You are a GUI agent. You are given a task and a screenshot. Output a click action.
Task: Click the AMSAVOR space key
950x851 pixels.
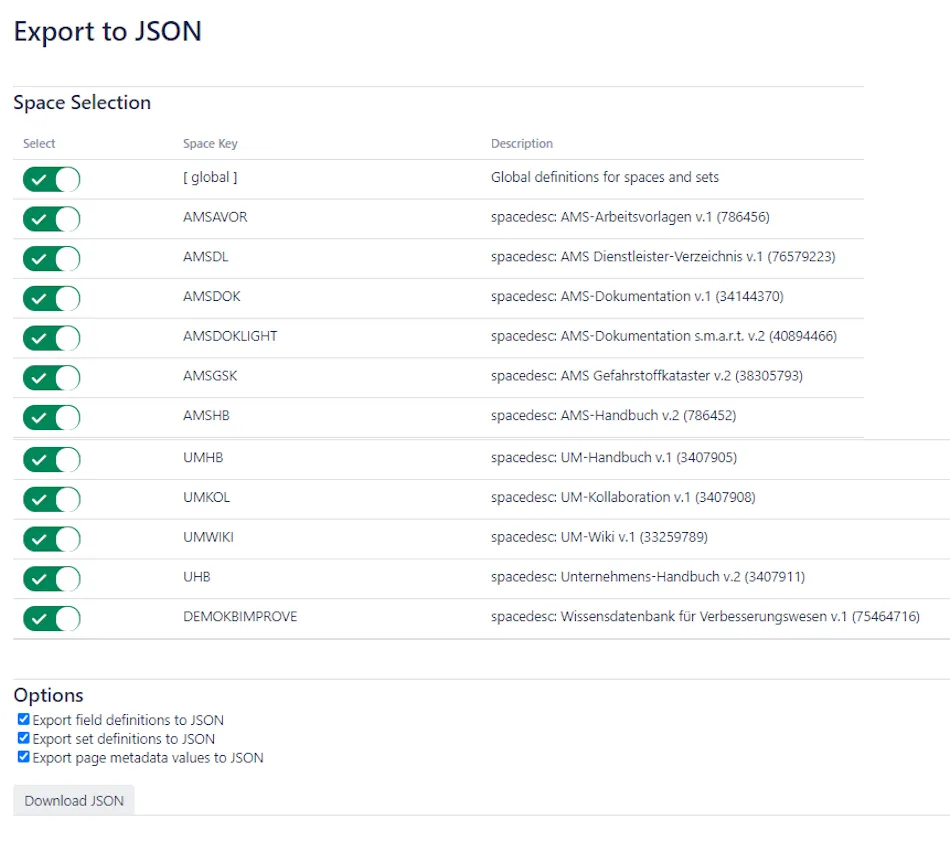click(215, 217)
